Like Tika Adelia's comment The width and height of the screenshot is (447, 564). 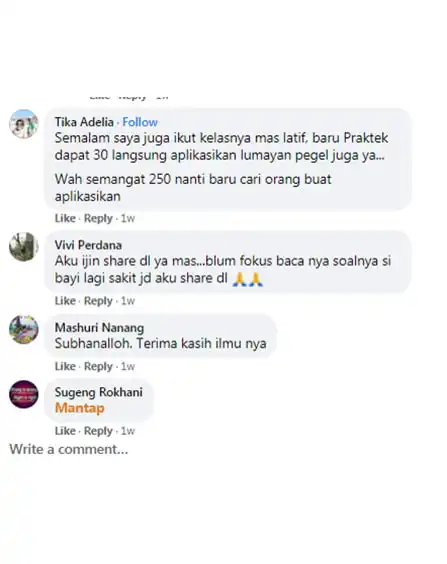pyautogui.click(x=65, y=218)
